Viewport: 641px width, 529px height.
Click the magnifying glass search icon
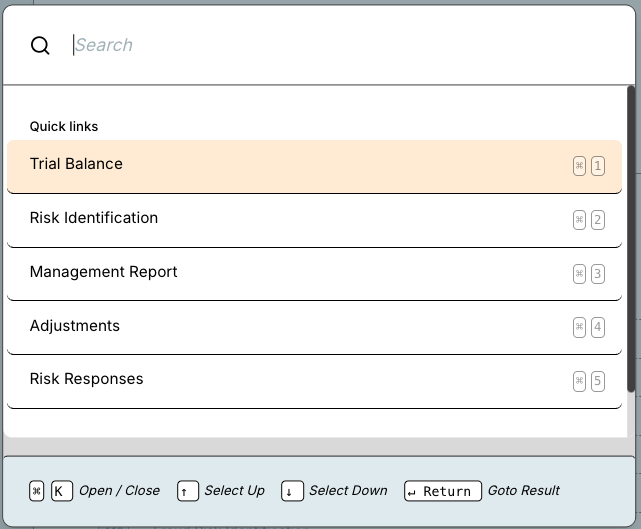40,45
